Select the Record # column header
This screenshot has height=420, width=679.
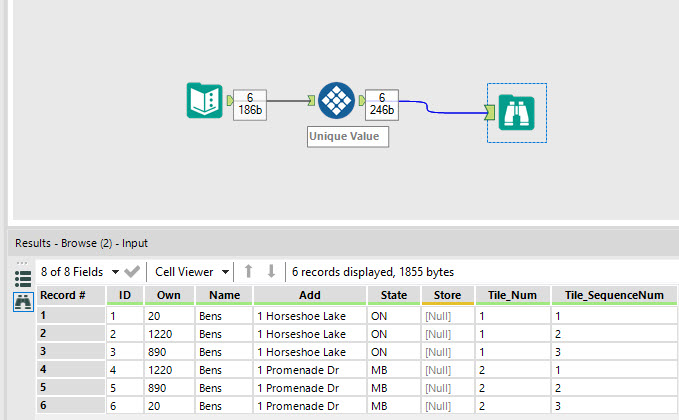point(70,295)
